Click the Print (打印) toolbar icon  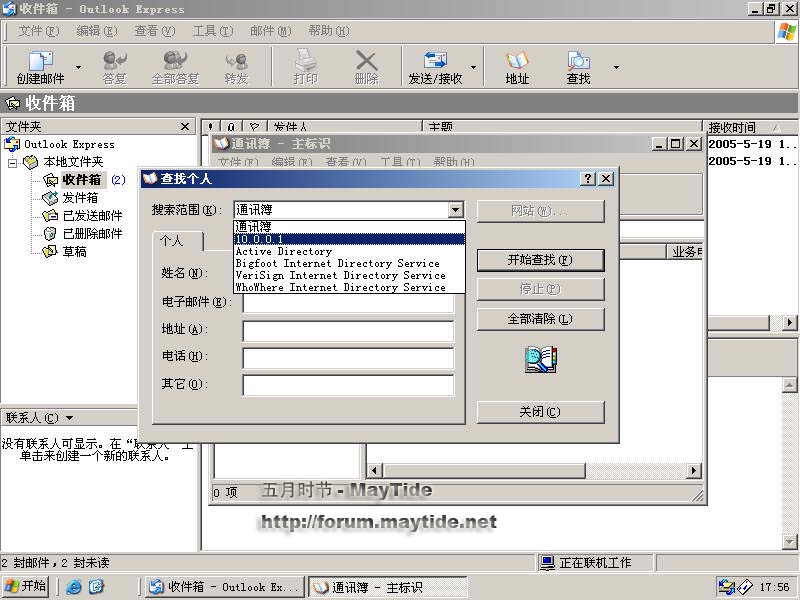tap(305, 66)
